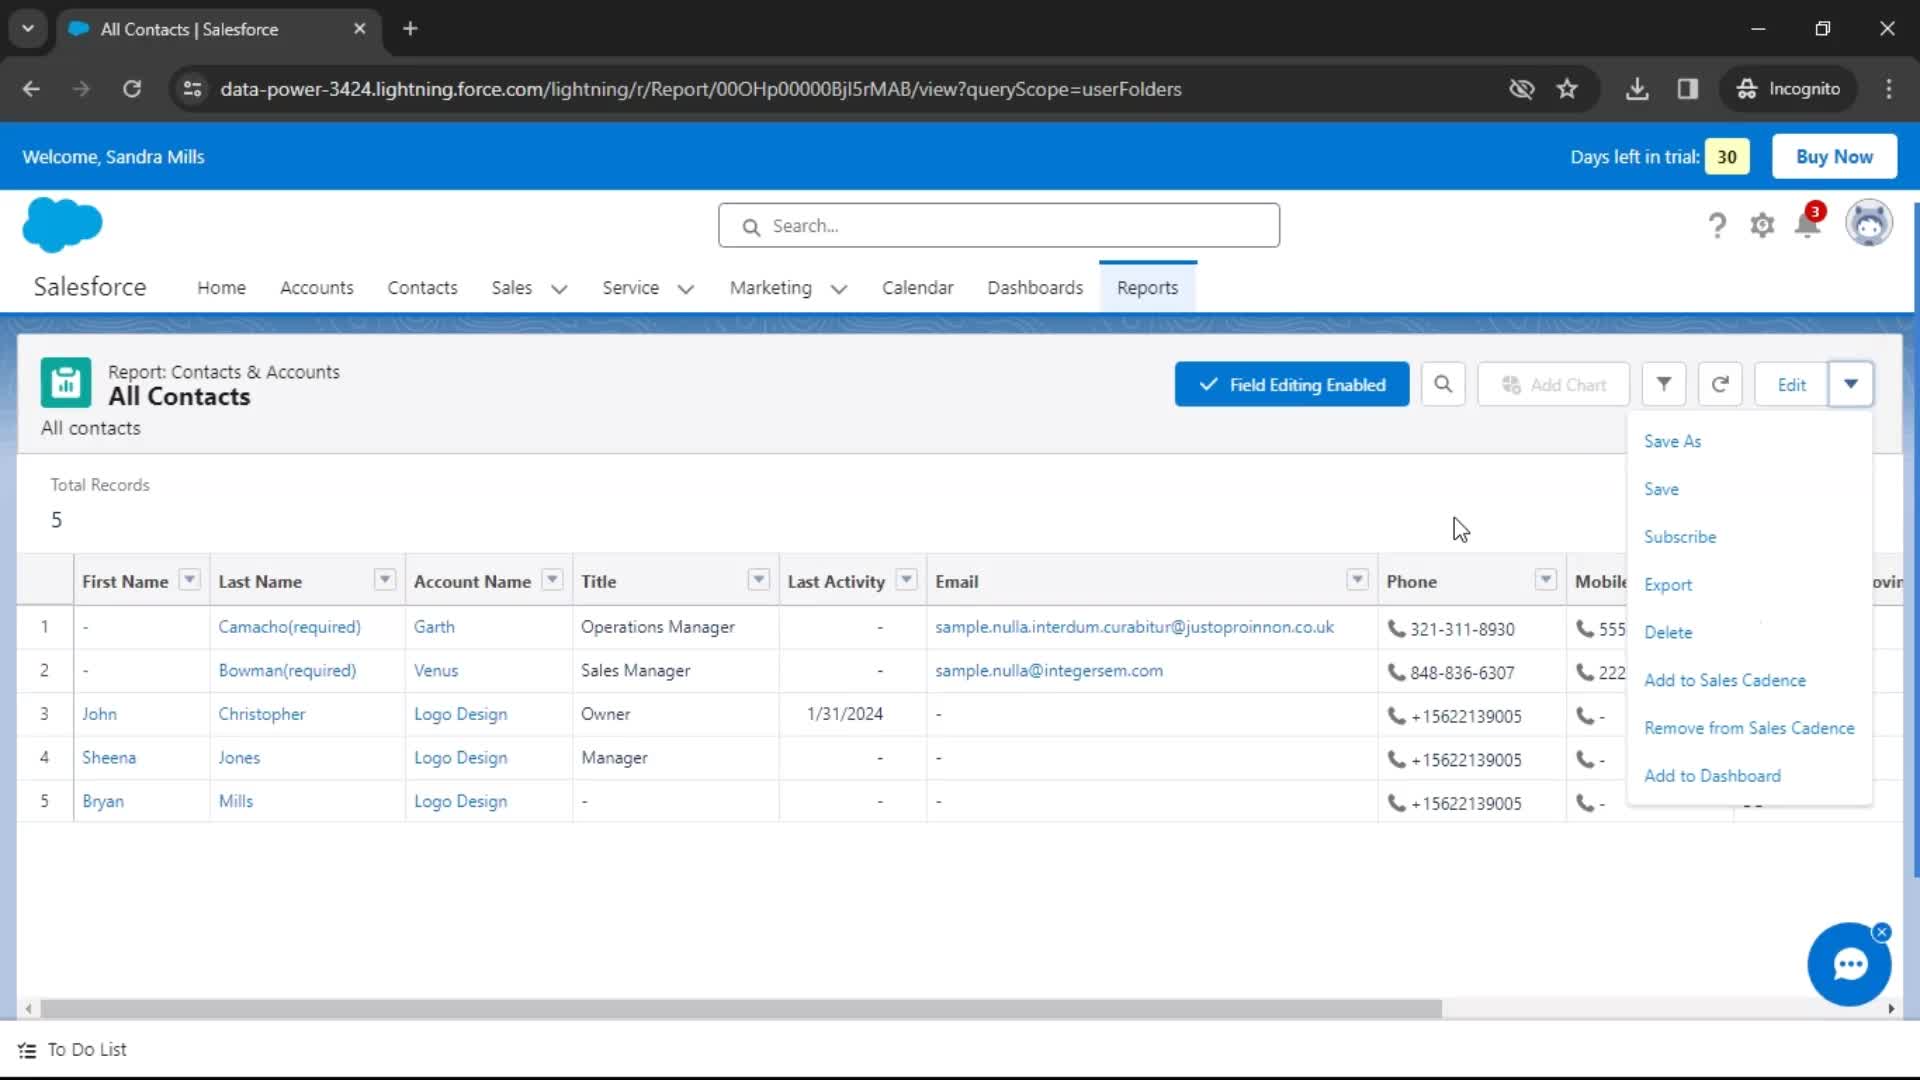This screenshot has width=1920, height=1080.
Task: Expand the Service nav menu chevron
Action: click(686, 289)
